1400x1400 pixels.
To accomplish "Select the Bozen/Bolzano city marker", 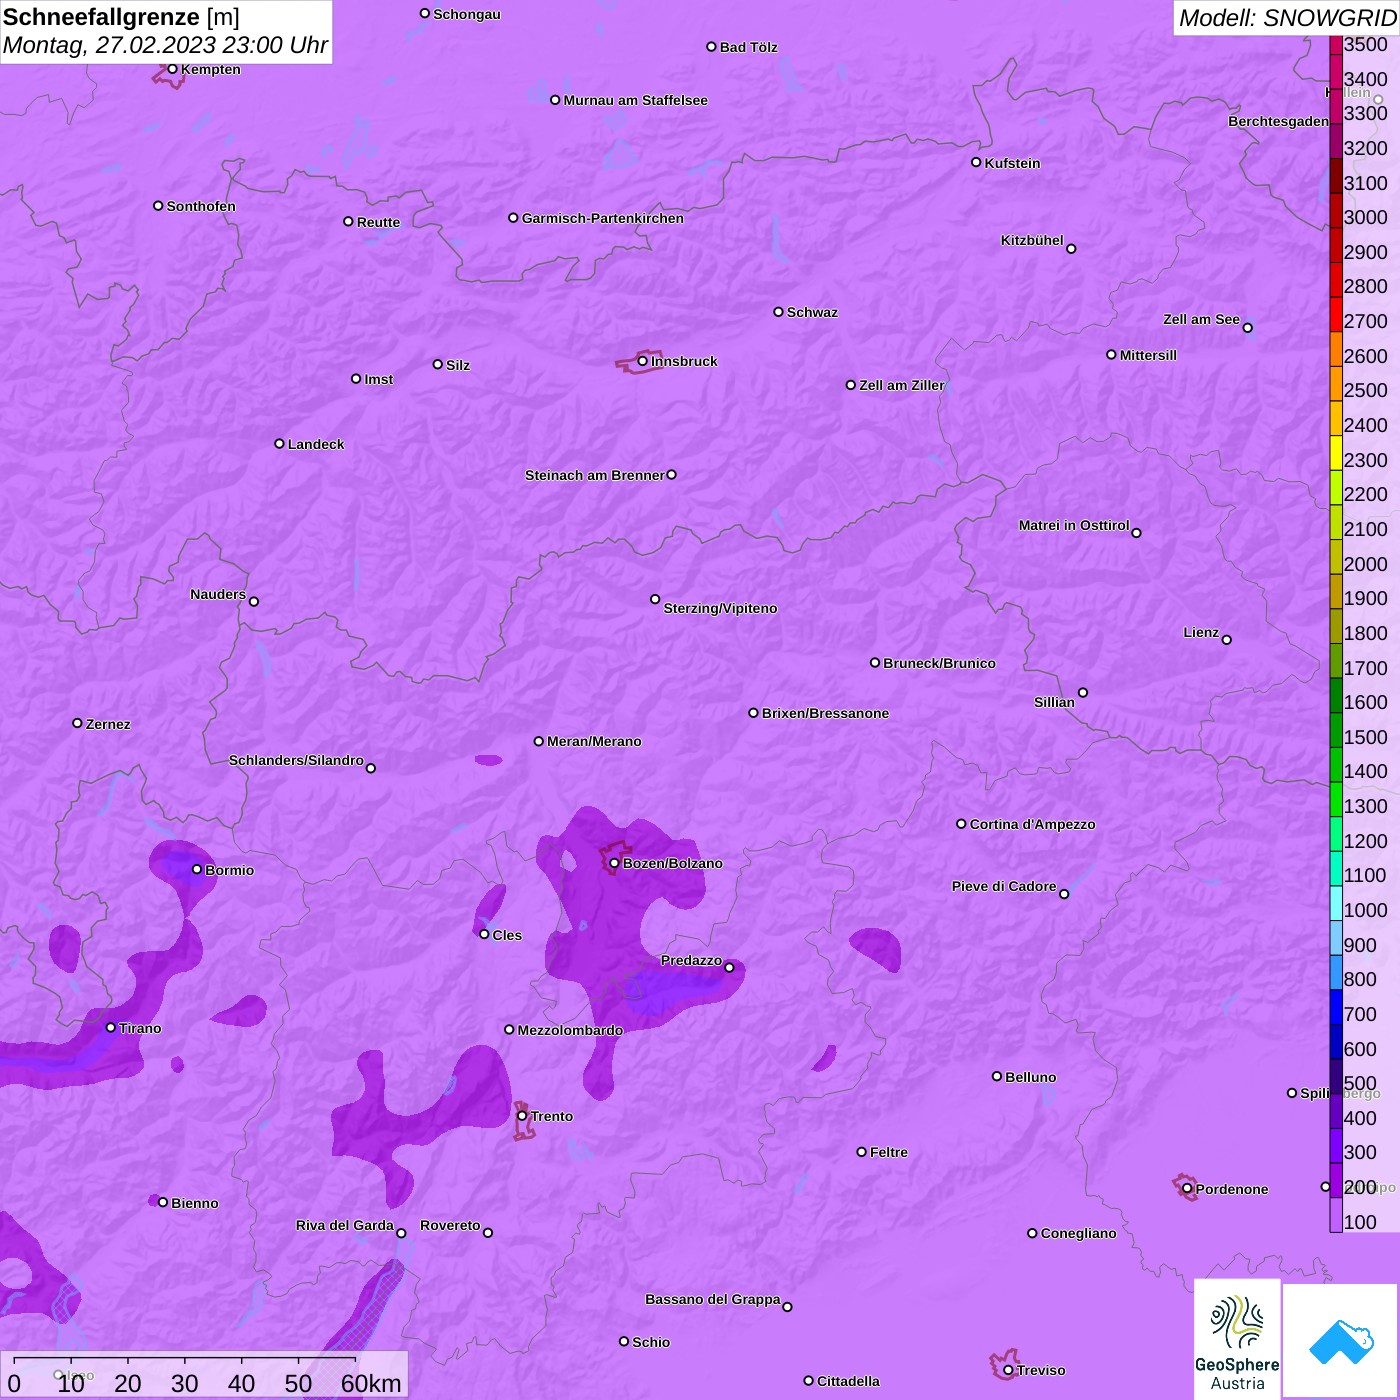I will (x=614, y=863).
